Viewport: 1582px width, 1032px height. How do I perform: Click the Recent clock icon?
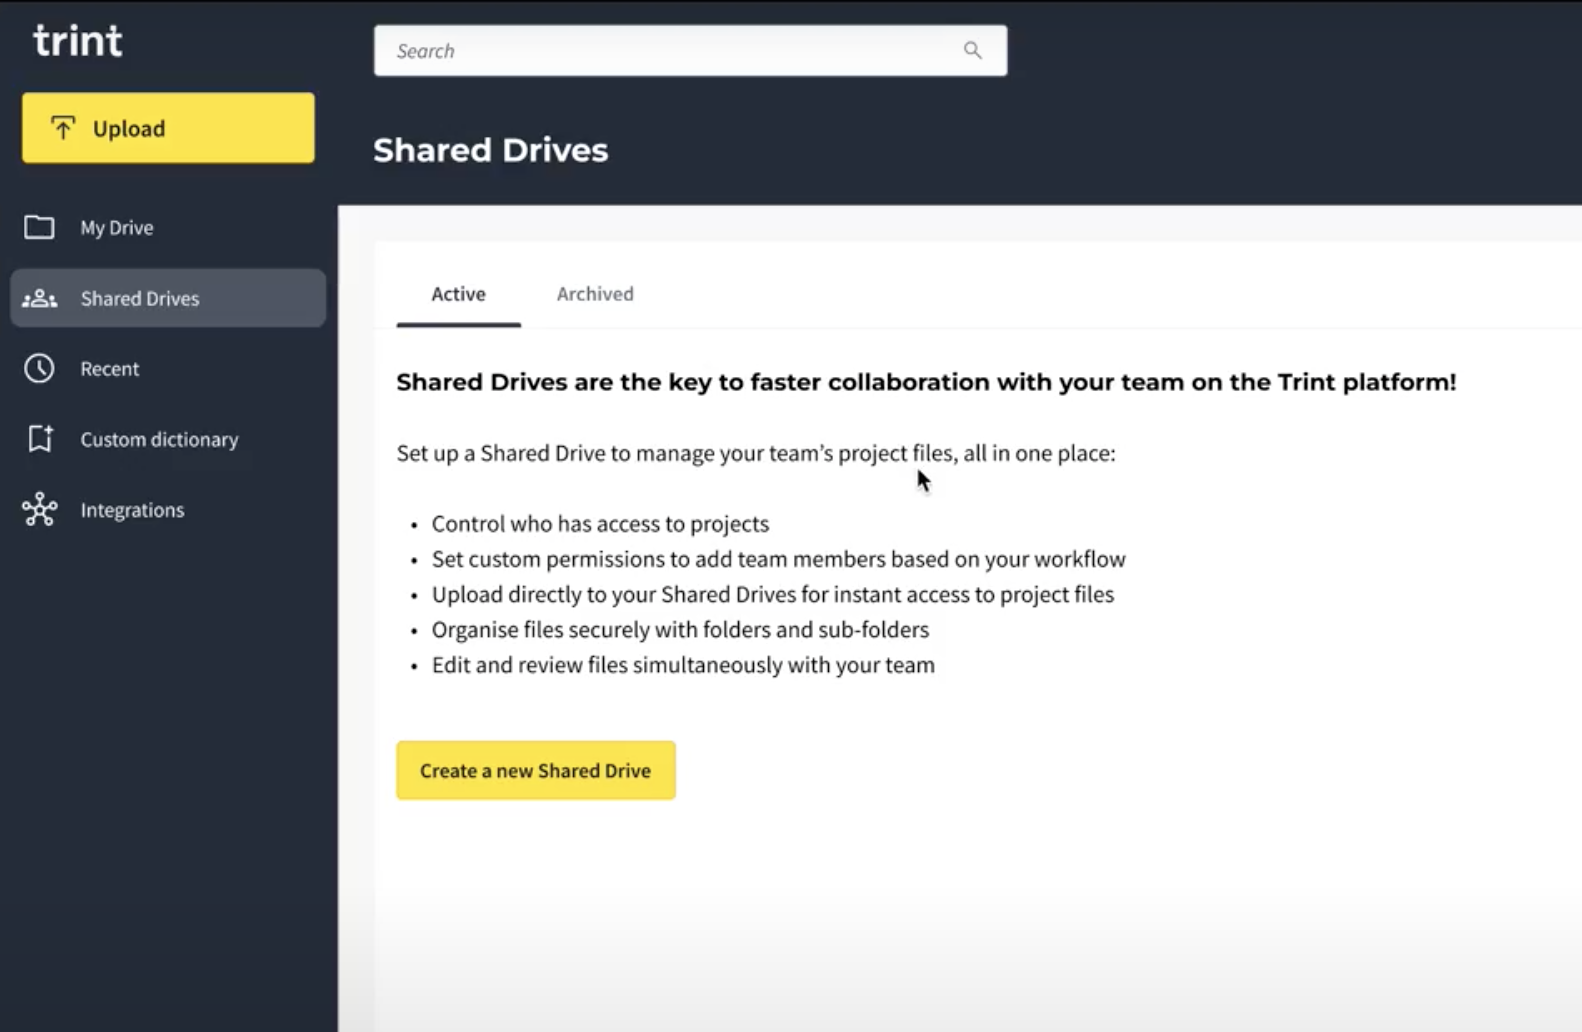click(x=39, y=368)
